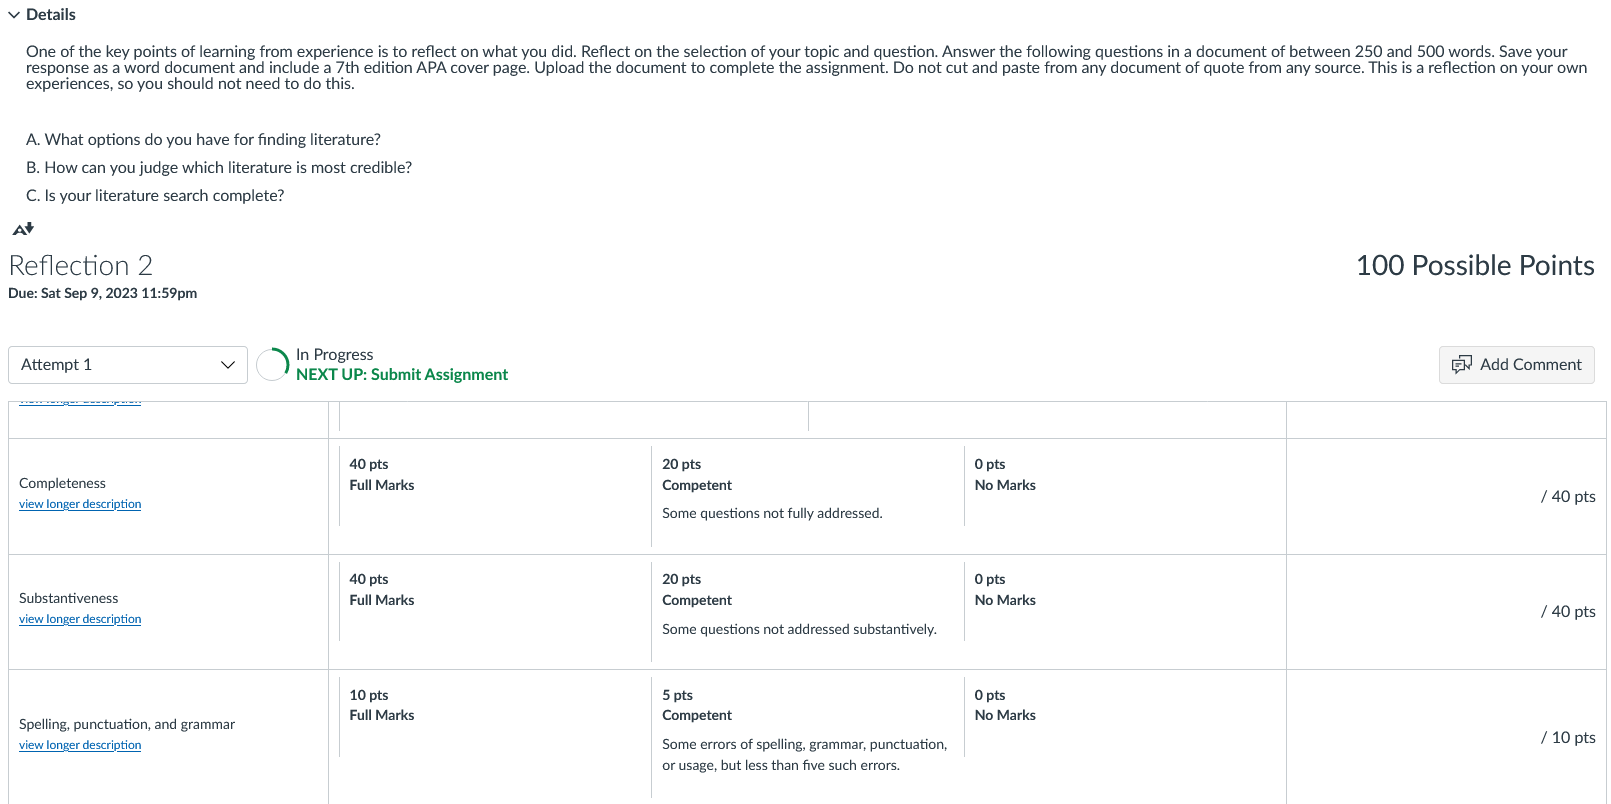Click the Reflection 2 assignment title
This screenshot has width=1611, height=804.
[x=81, y=266]
